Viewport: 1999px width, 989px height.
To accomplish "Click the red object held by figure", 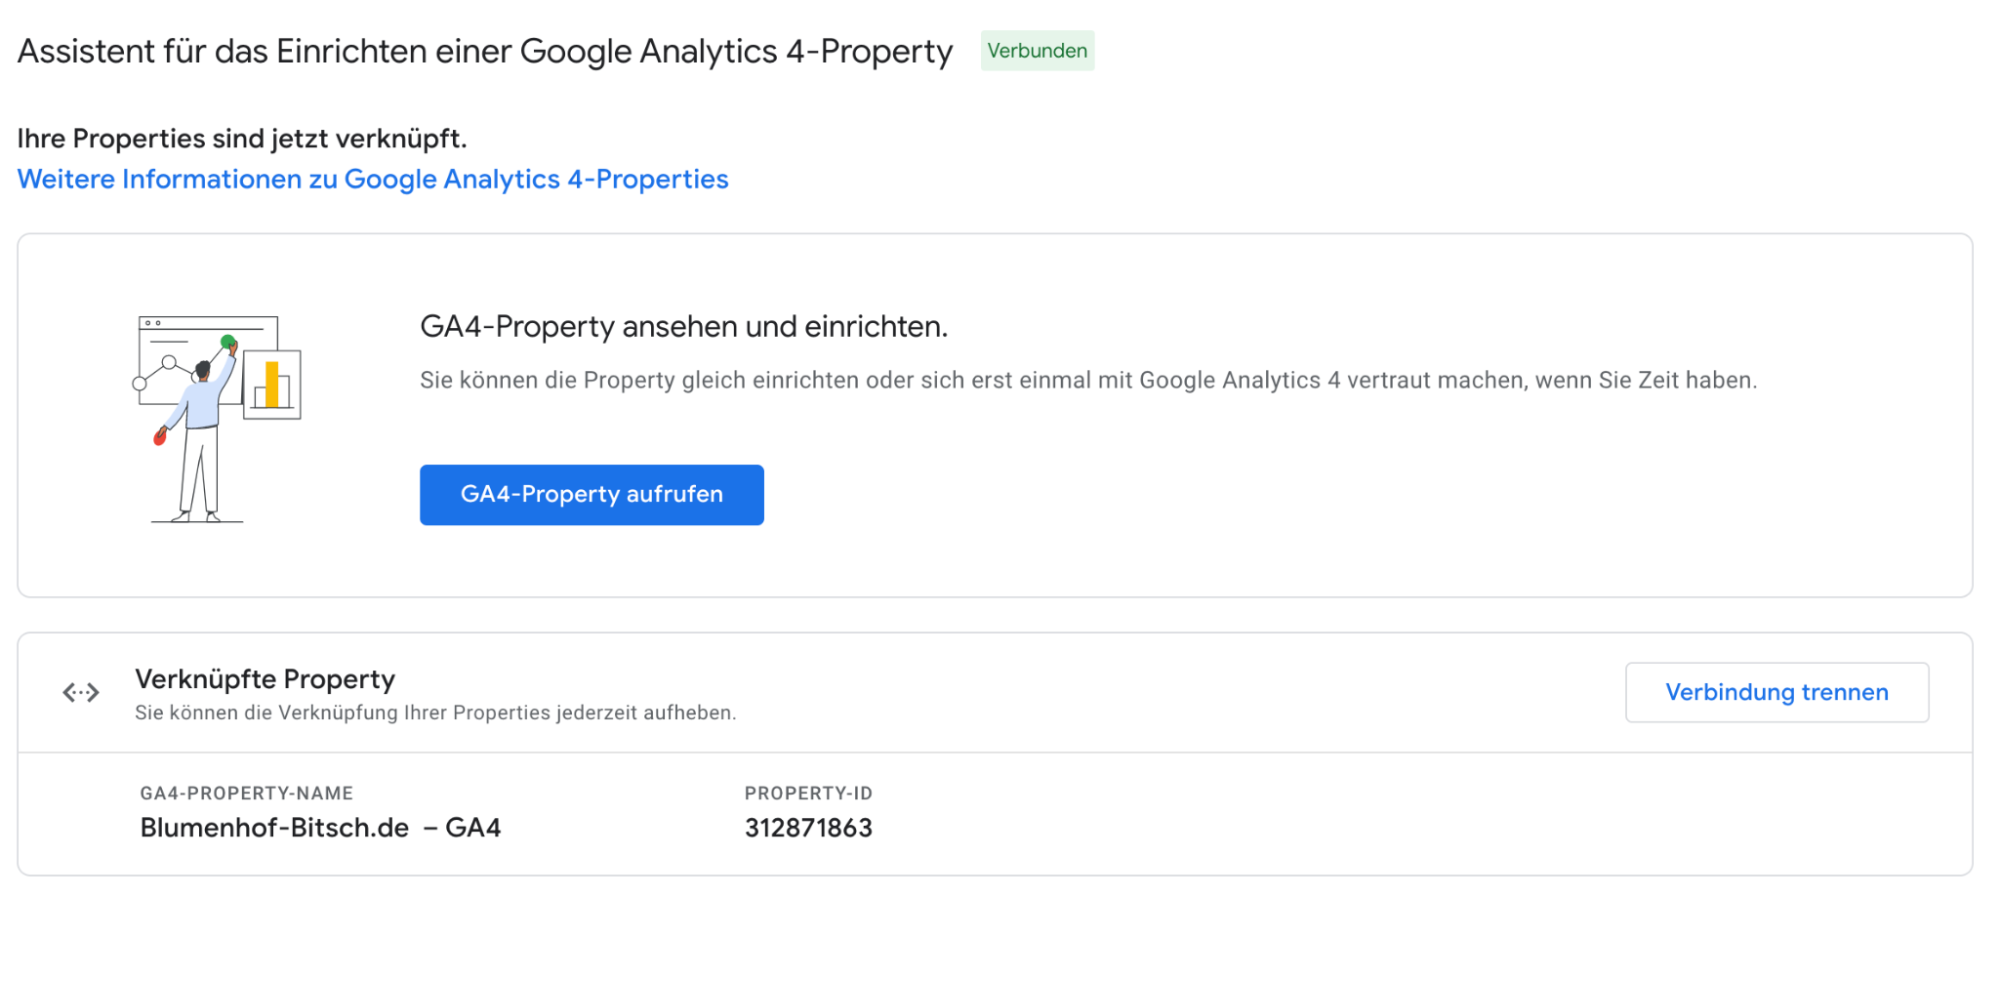I will click(x=159, y=436).
